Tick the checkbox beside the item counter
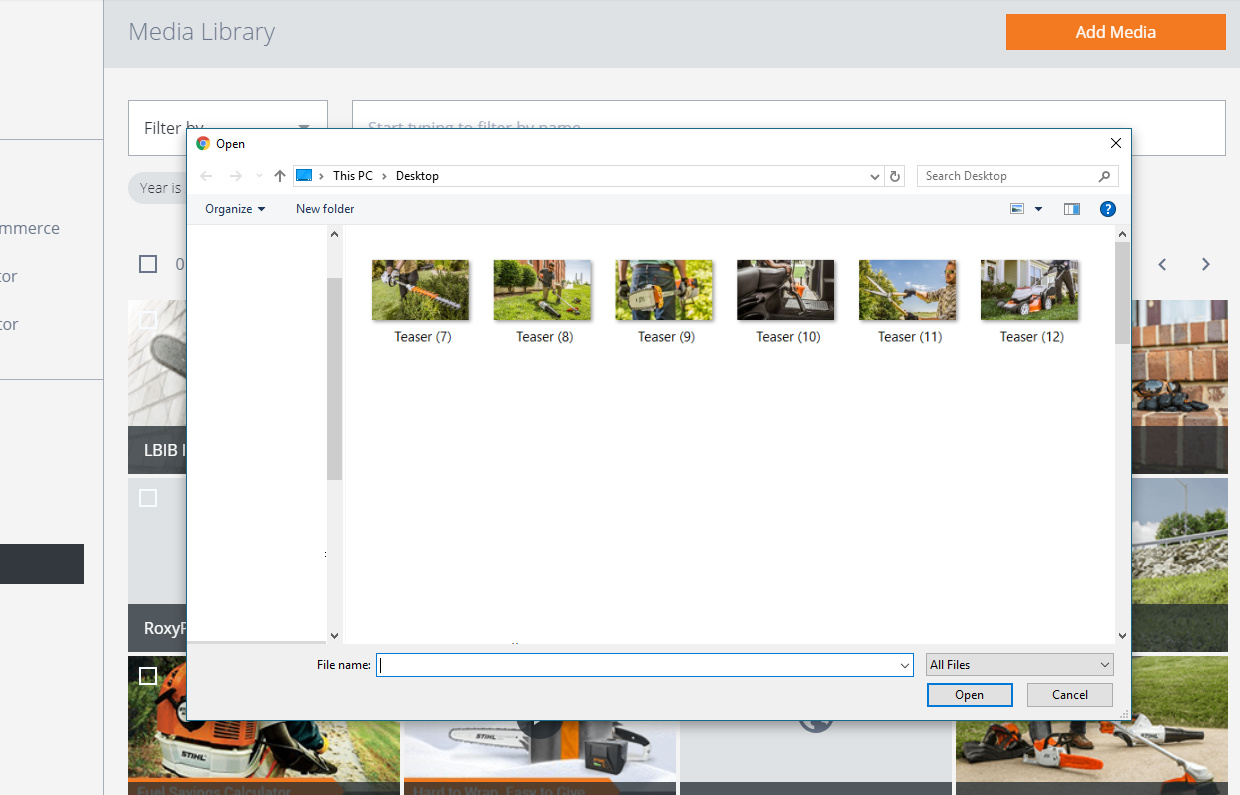This screenshot has width=1240, height=795. (x=148, y=264)
